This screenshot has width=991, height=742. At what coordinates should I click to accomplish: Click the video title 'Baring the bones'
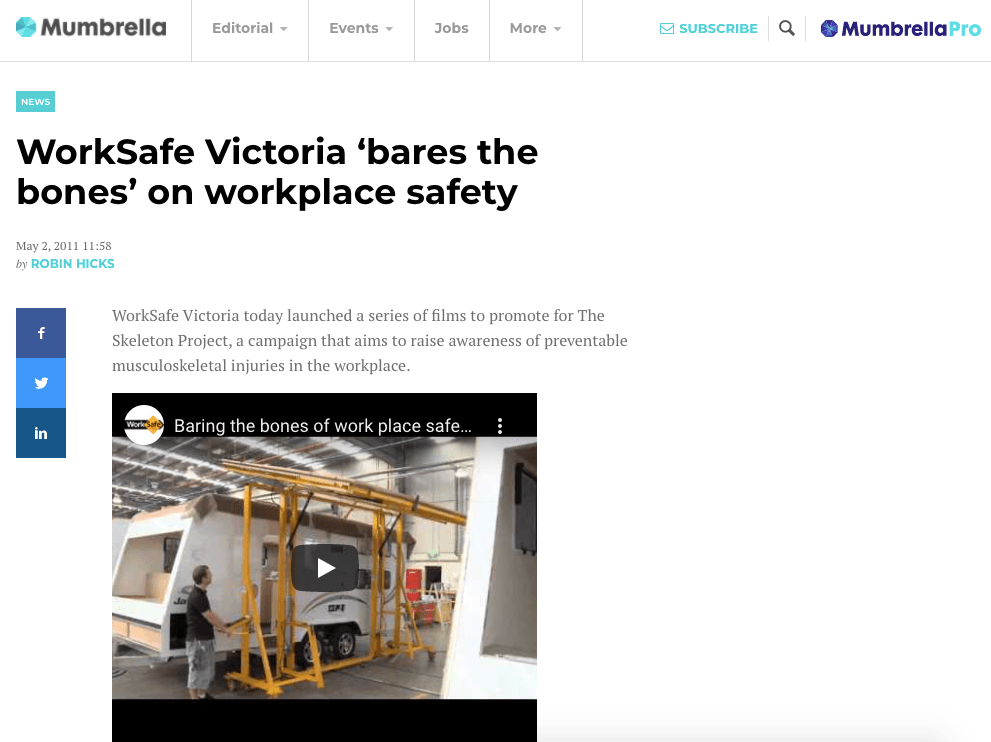coord(322,426)
